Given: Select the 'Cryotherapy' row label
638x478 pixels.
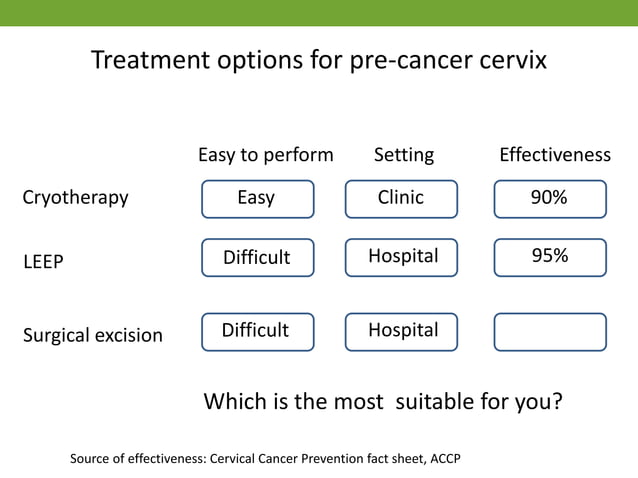Looking at the screenshot, I should tap(75, 198).
